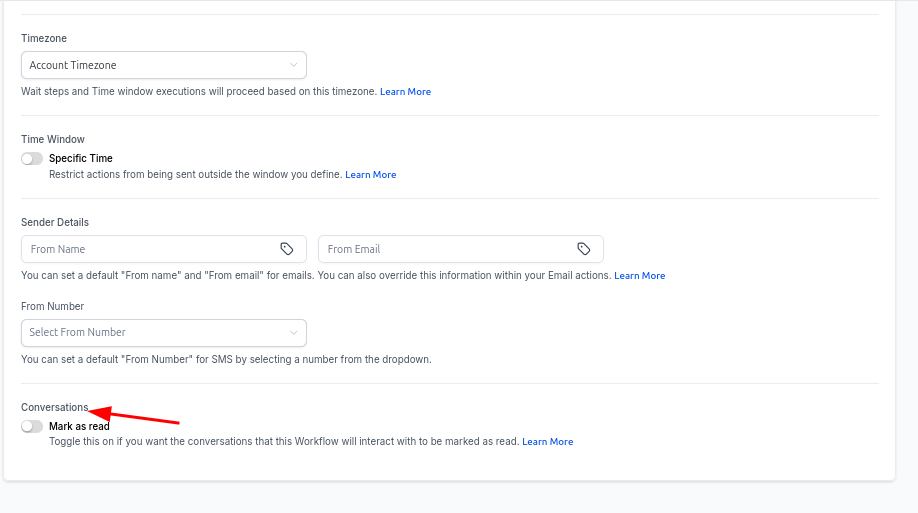Click the Mark as read label text
This screenshot has height=513, width=918.
79,426
